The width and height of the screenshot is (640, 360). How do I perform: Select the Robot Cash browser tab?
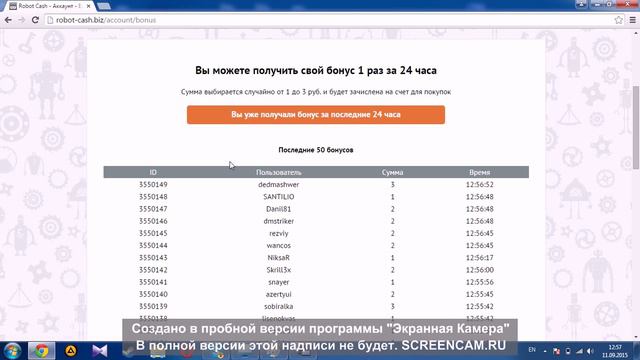pos(49,6)
